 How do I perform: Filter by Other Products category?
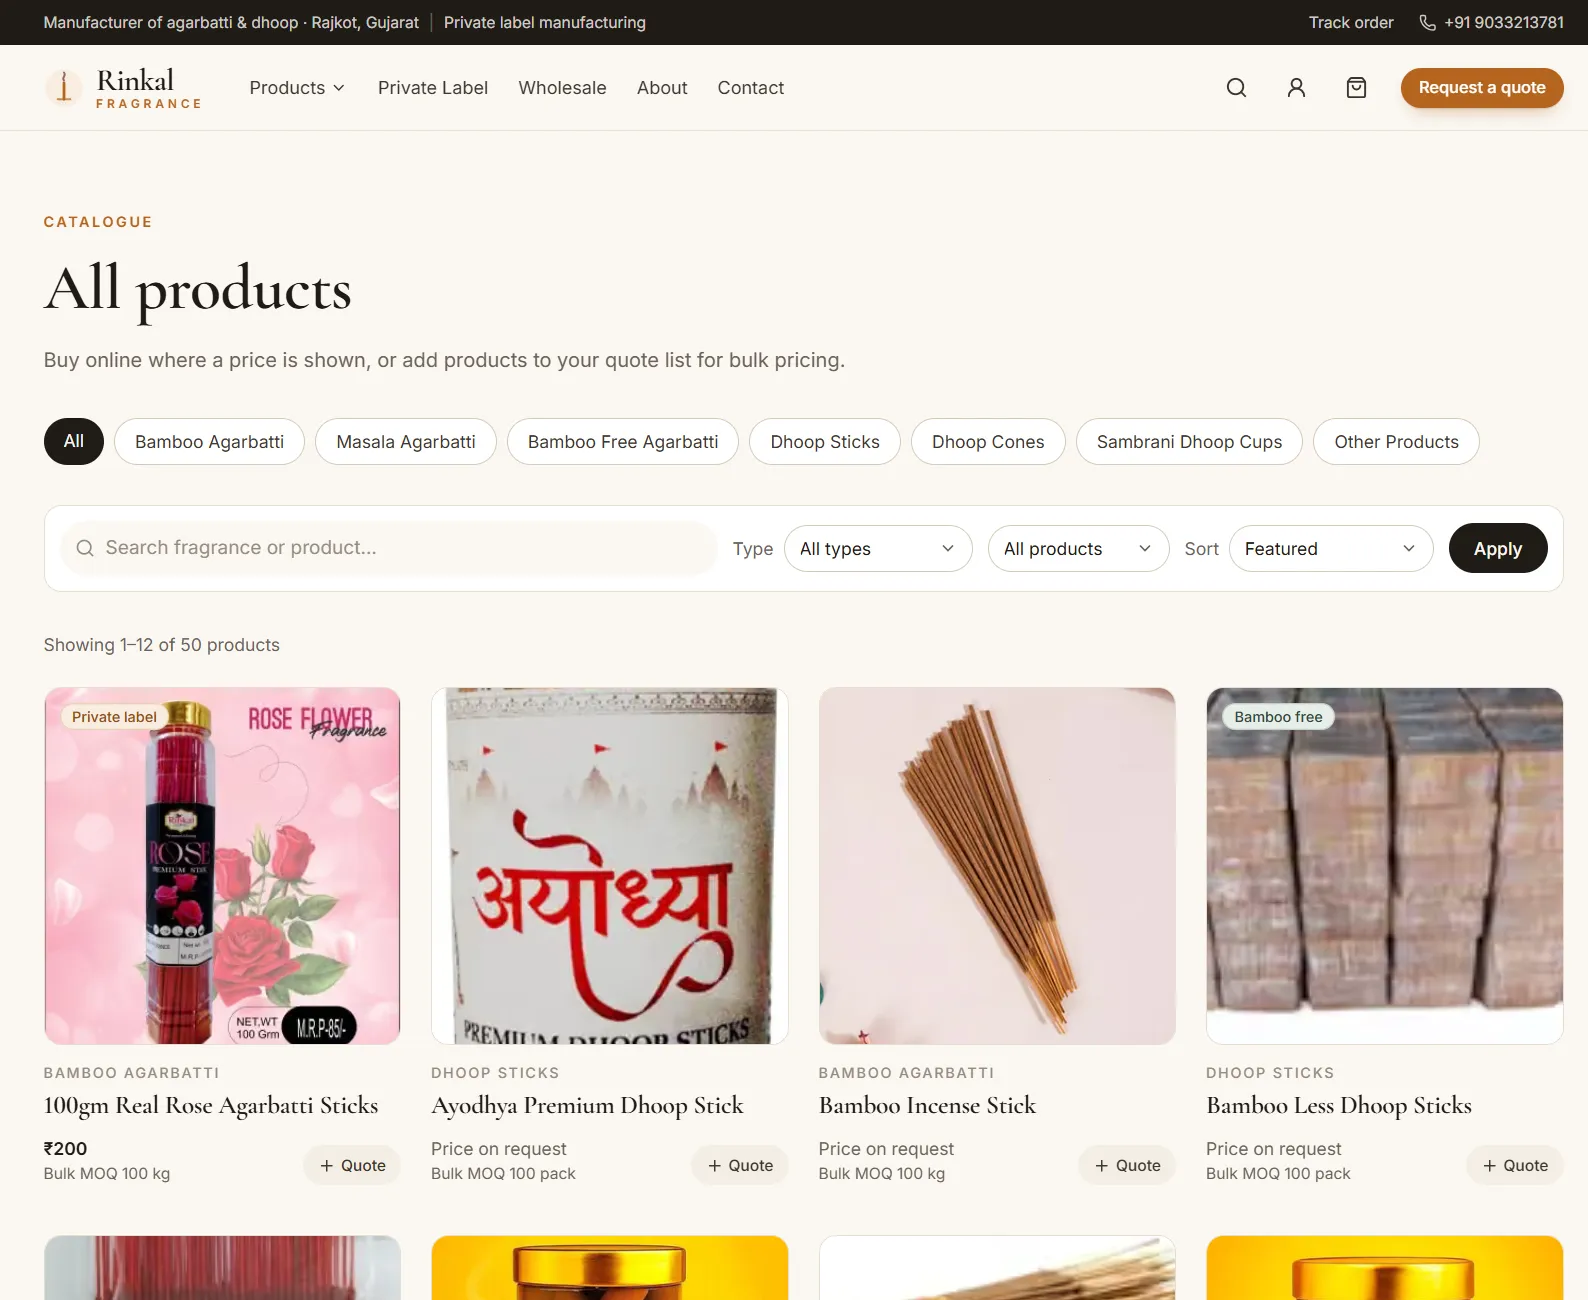point(1396,441)
